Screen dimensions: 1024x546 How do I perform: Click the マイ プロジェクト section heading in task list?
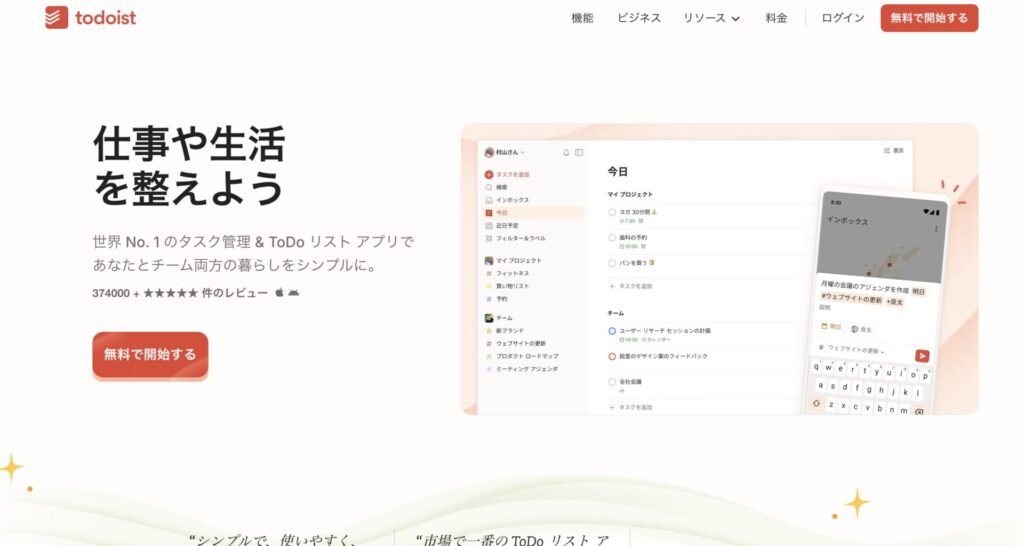tap(630, 195)
